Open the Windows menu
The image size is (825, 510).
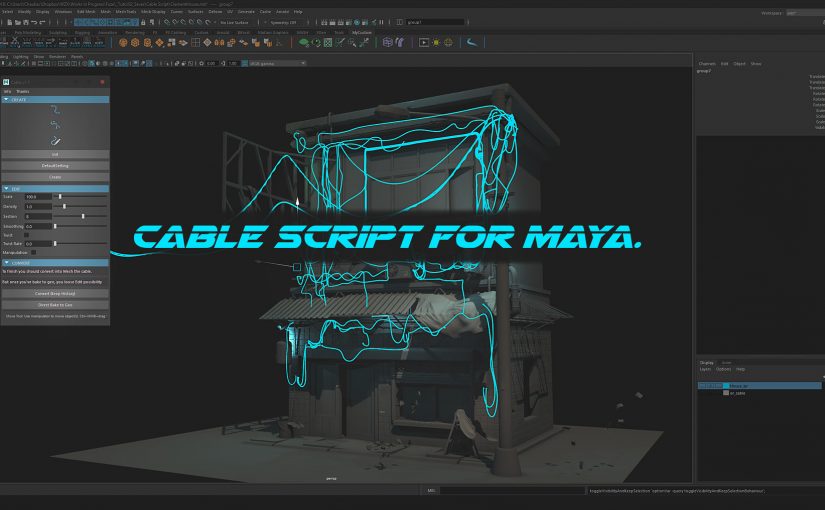point(63,12)
